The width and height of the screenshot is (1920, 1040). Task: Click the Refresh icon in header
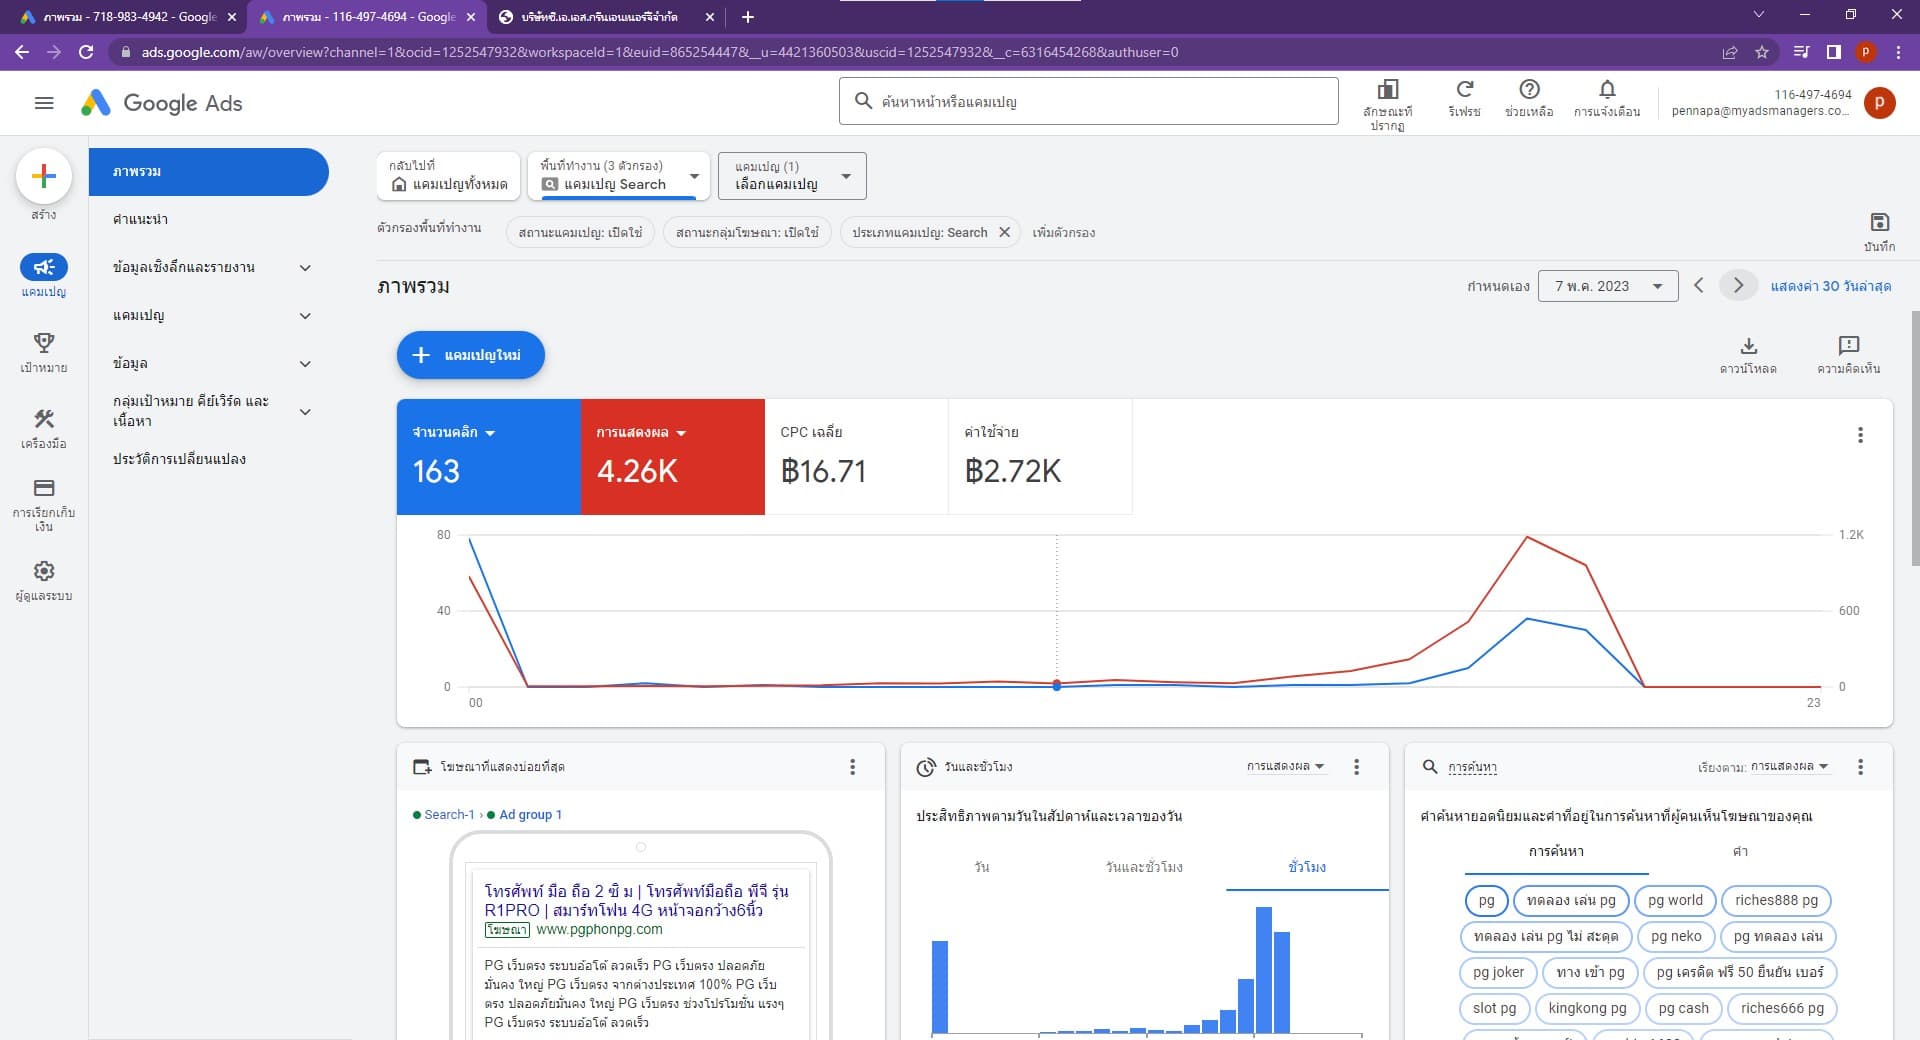[x=1464, y=90]
